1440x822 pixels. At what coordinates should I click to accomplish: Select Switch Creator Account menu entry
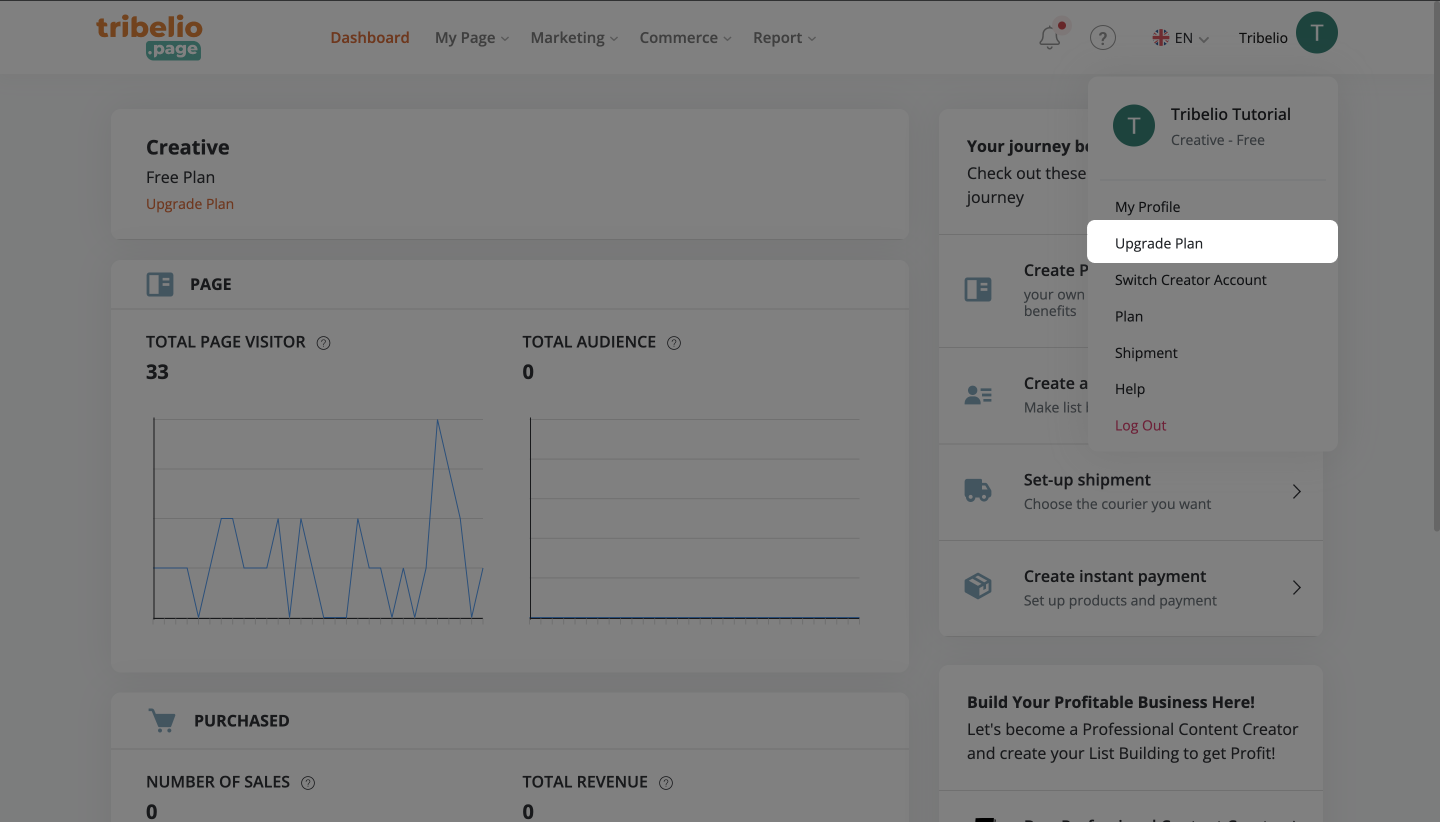tap(1190, 280)
